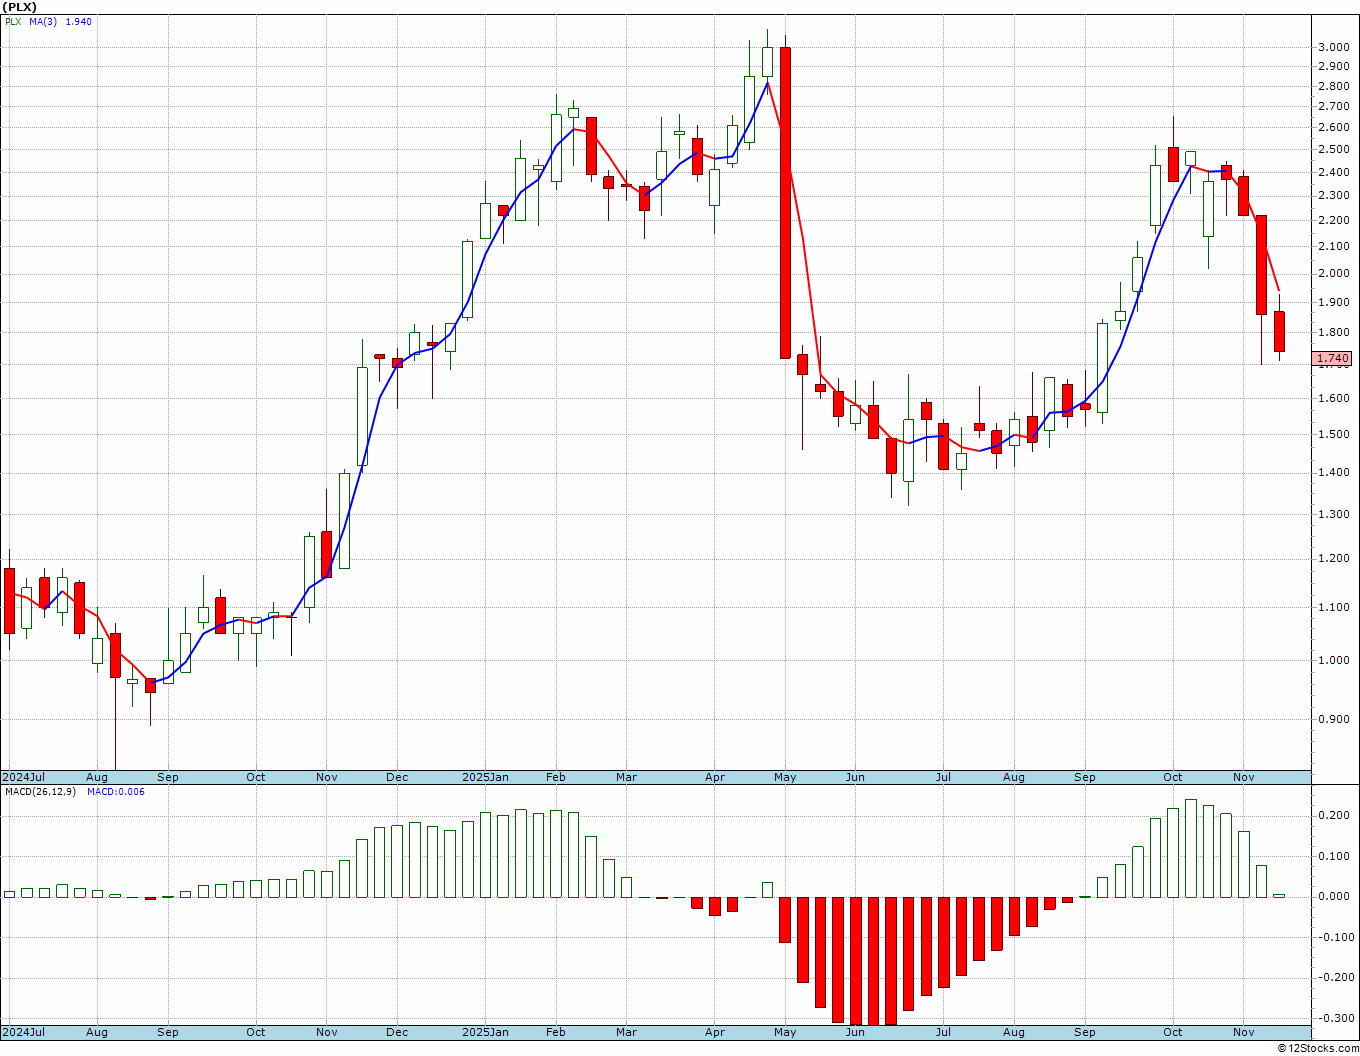Screen dimensions: 1360x1056
Task: Click 2025Jan on the MACD panel date axis
Action: click(x=485, y=1032)
